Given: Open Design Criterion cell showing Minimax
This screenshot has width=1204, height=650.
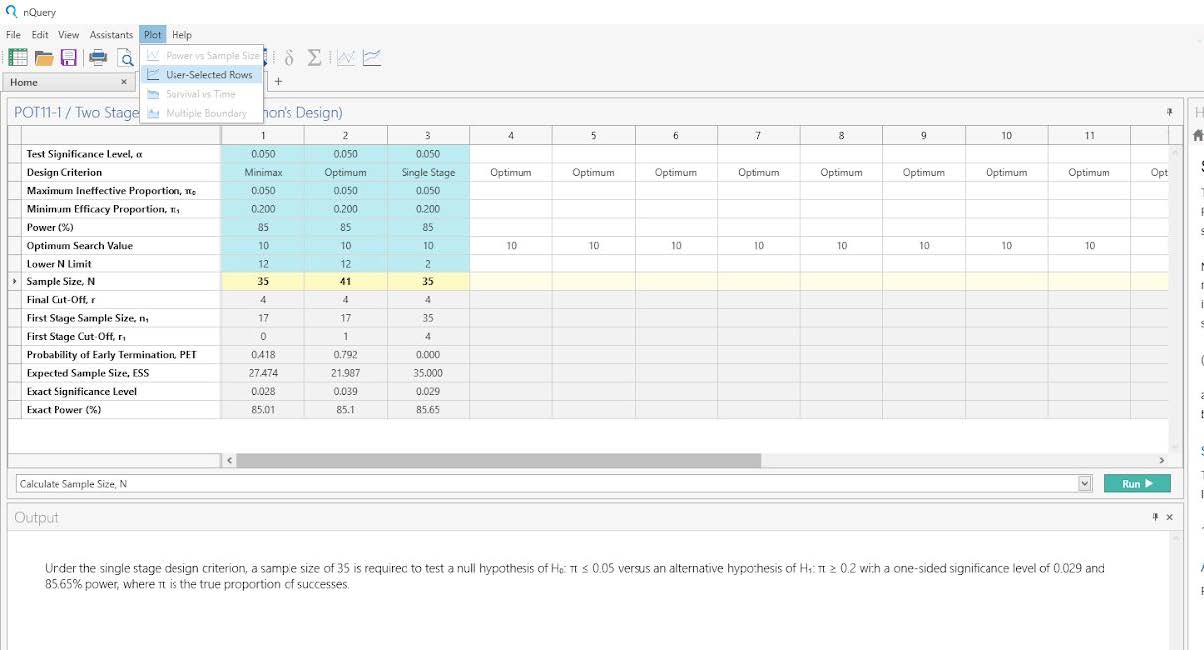Looking at the screenshot, I should pyautogui.click(x=263, y=172).
